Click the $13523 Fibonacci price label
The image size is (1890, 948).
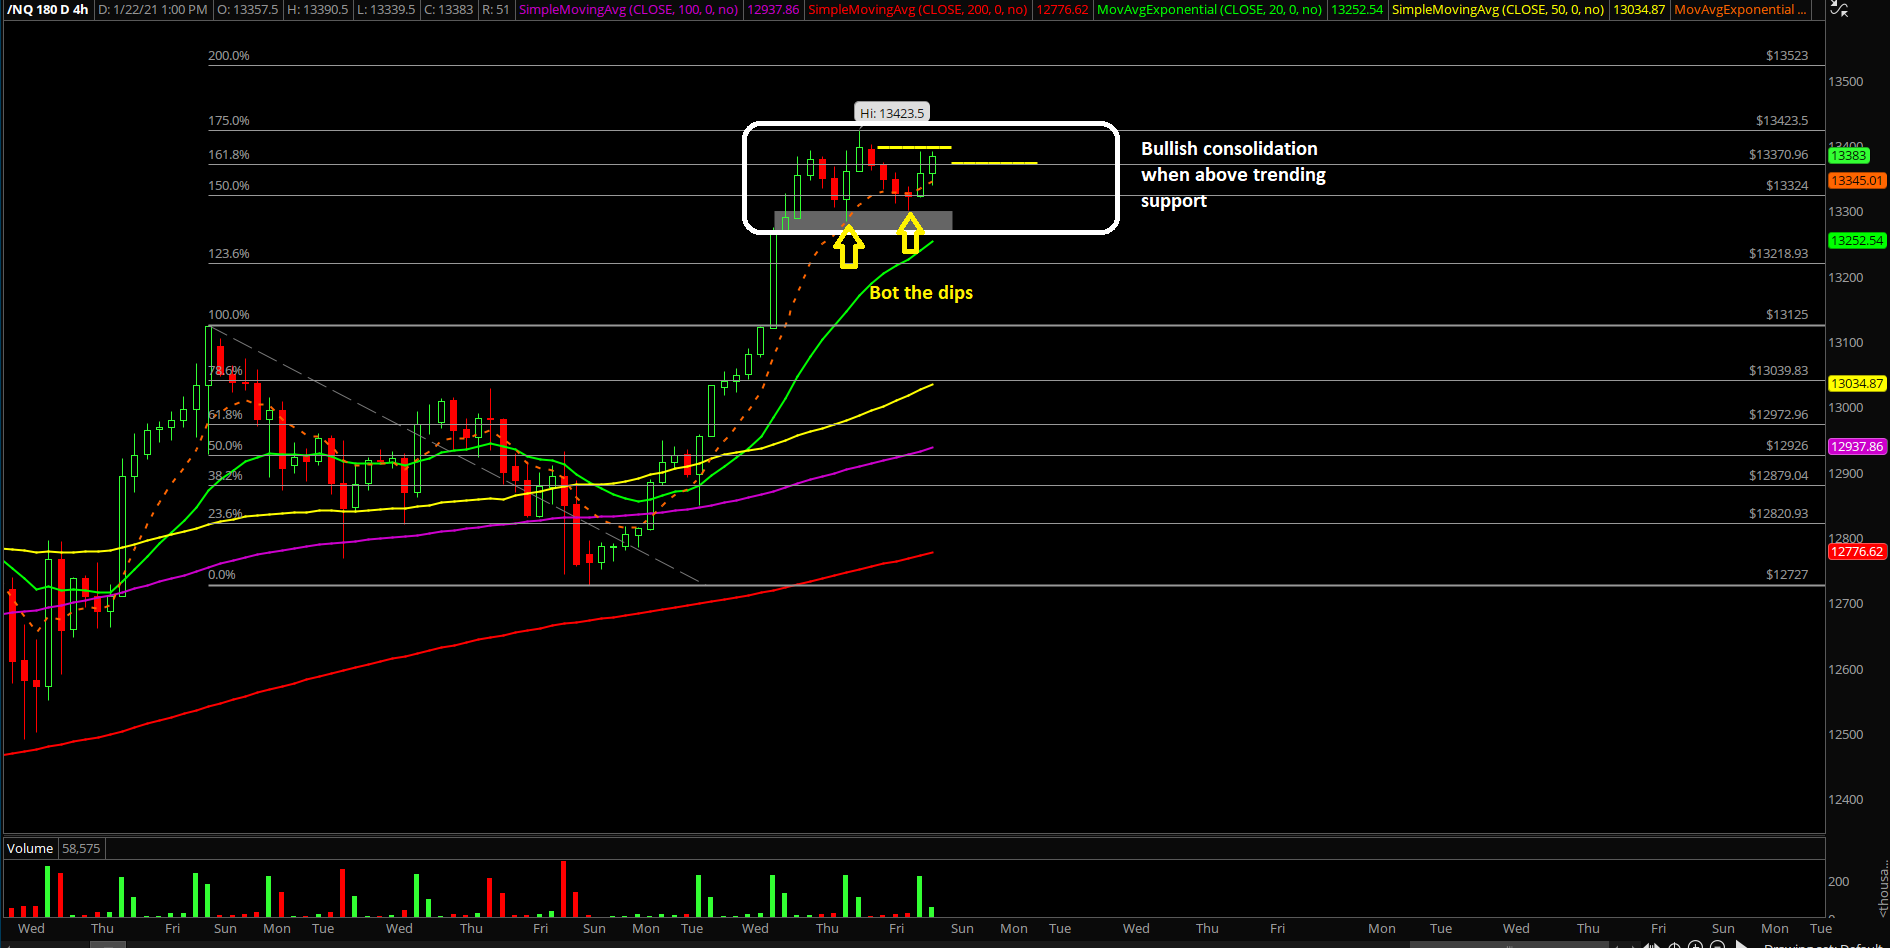point(1787,56)
